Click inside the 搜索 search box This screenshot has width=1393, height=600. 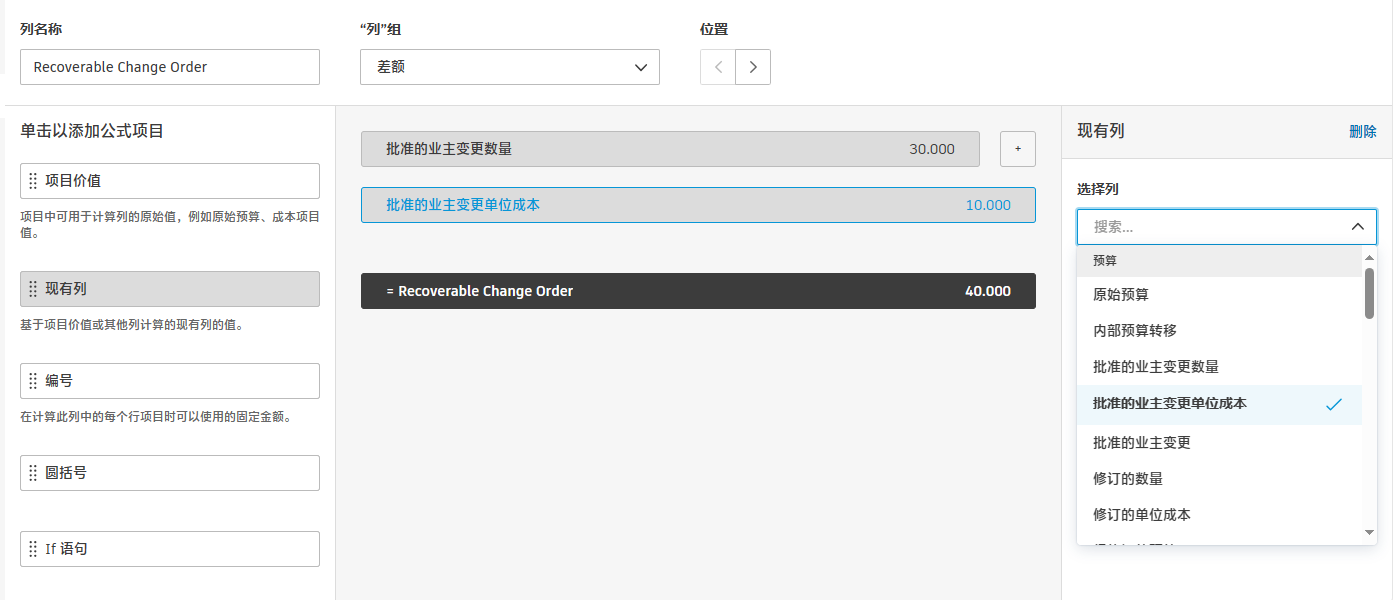1200,226
